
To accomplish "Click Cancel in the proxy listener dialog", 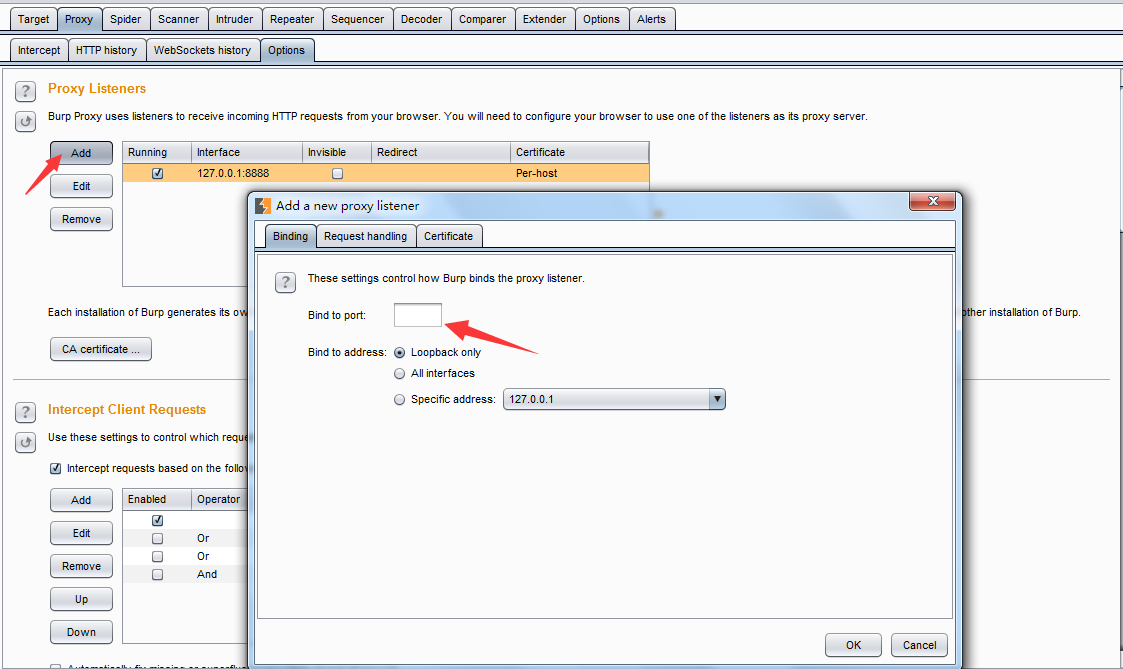I will (x=919, y=645).
